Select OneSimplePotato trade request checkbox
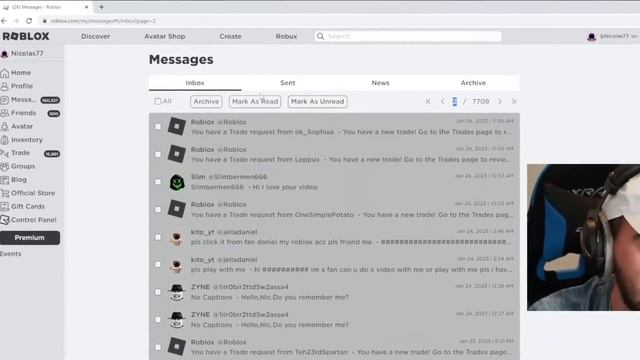 pos(158,209)
